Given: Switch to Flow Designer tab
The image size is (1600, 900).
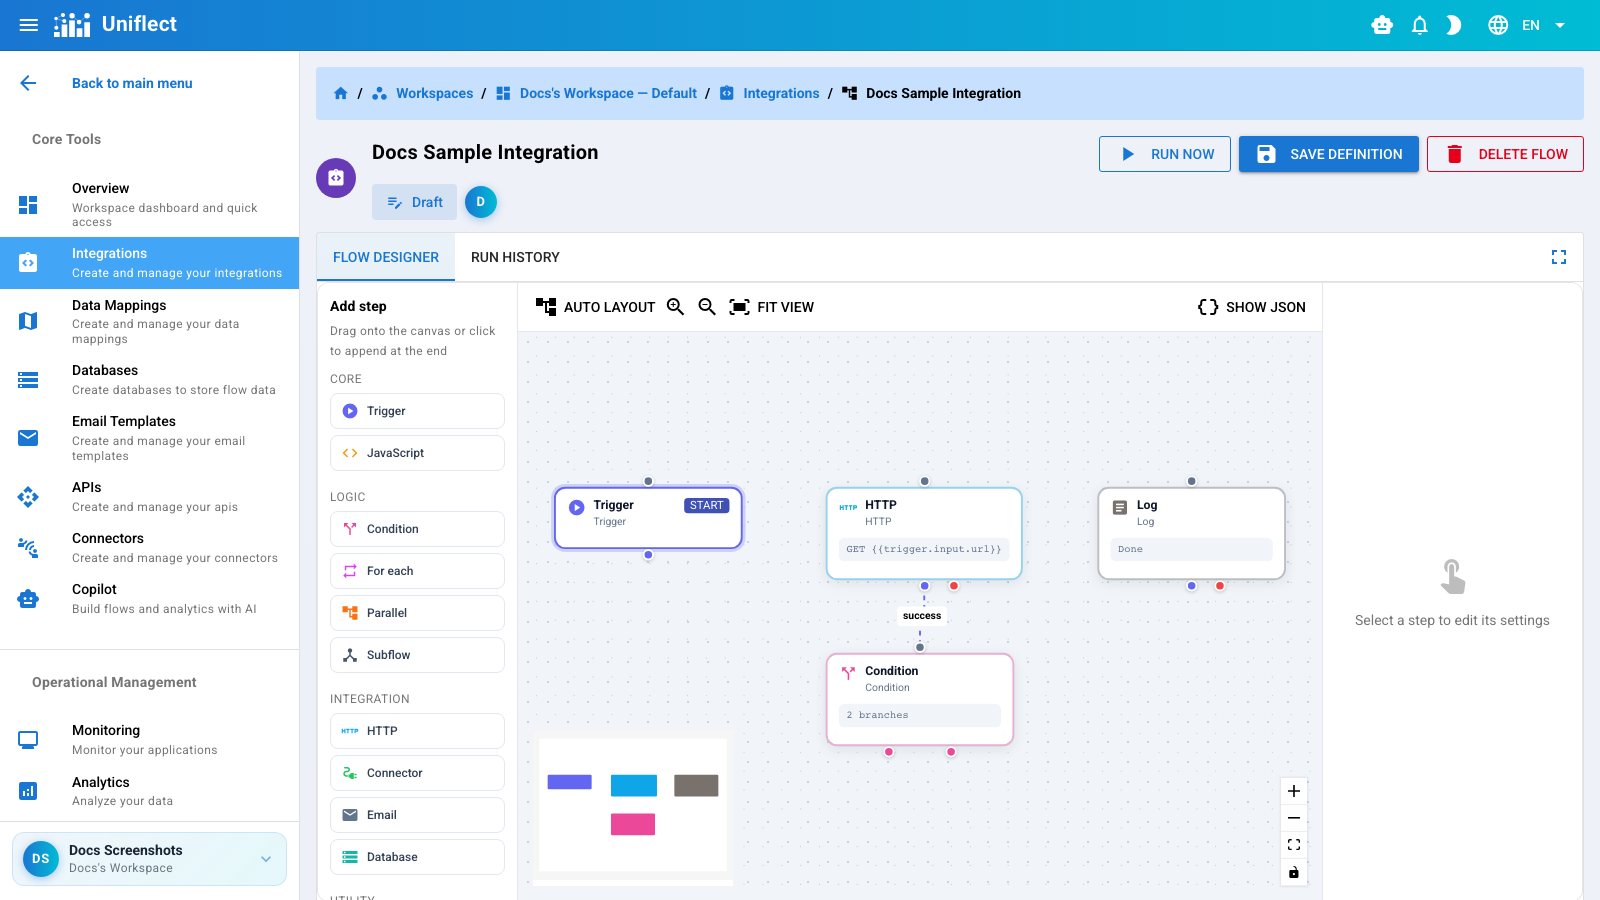Looking at the screenshot, I should tap(386, 257).
